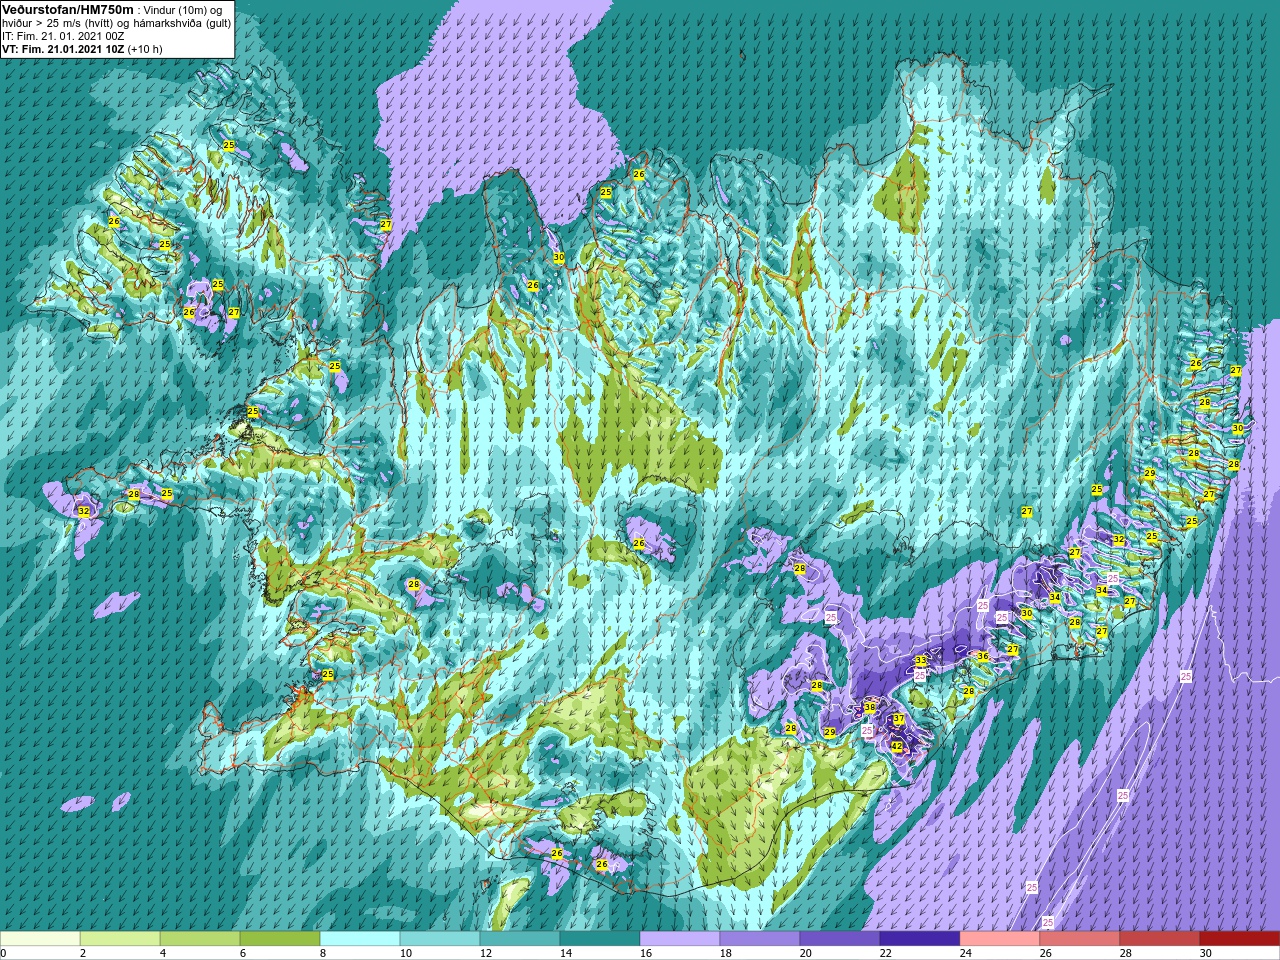
Task: Click the 16–18 lavender legend swatch
Action: click(x=680, y=939)
